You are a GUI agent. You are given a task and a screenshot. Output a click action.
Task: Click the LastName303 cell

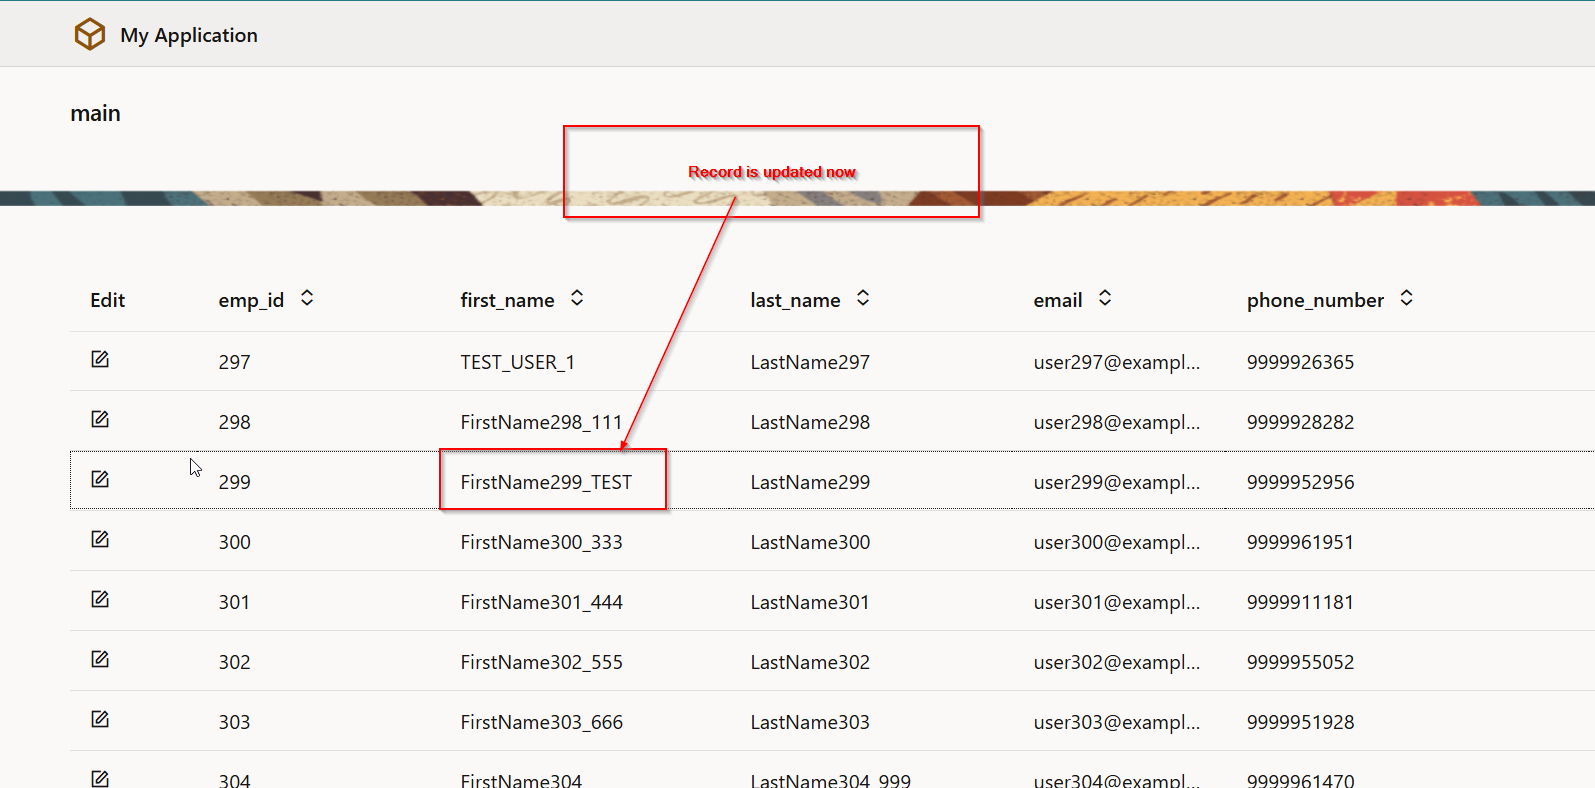pyautogui.click(x=810, y=722)
